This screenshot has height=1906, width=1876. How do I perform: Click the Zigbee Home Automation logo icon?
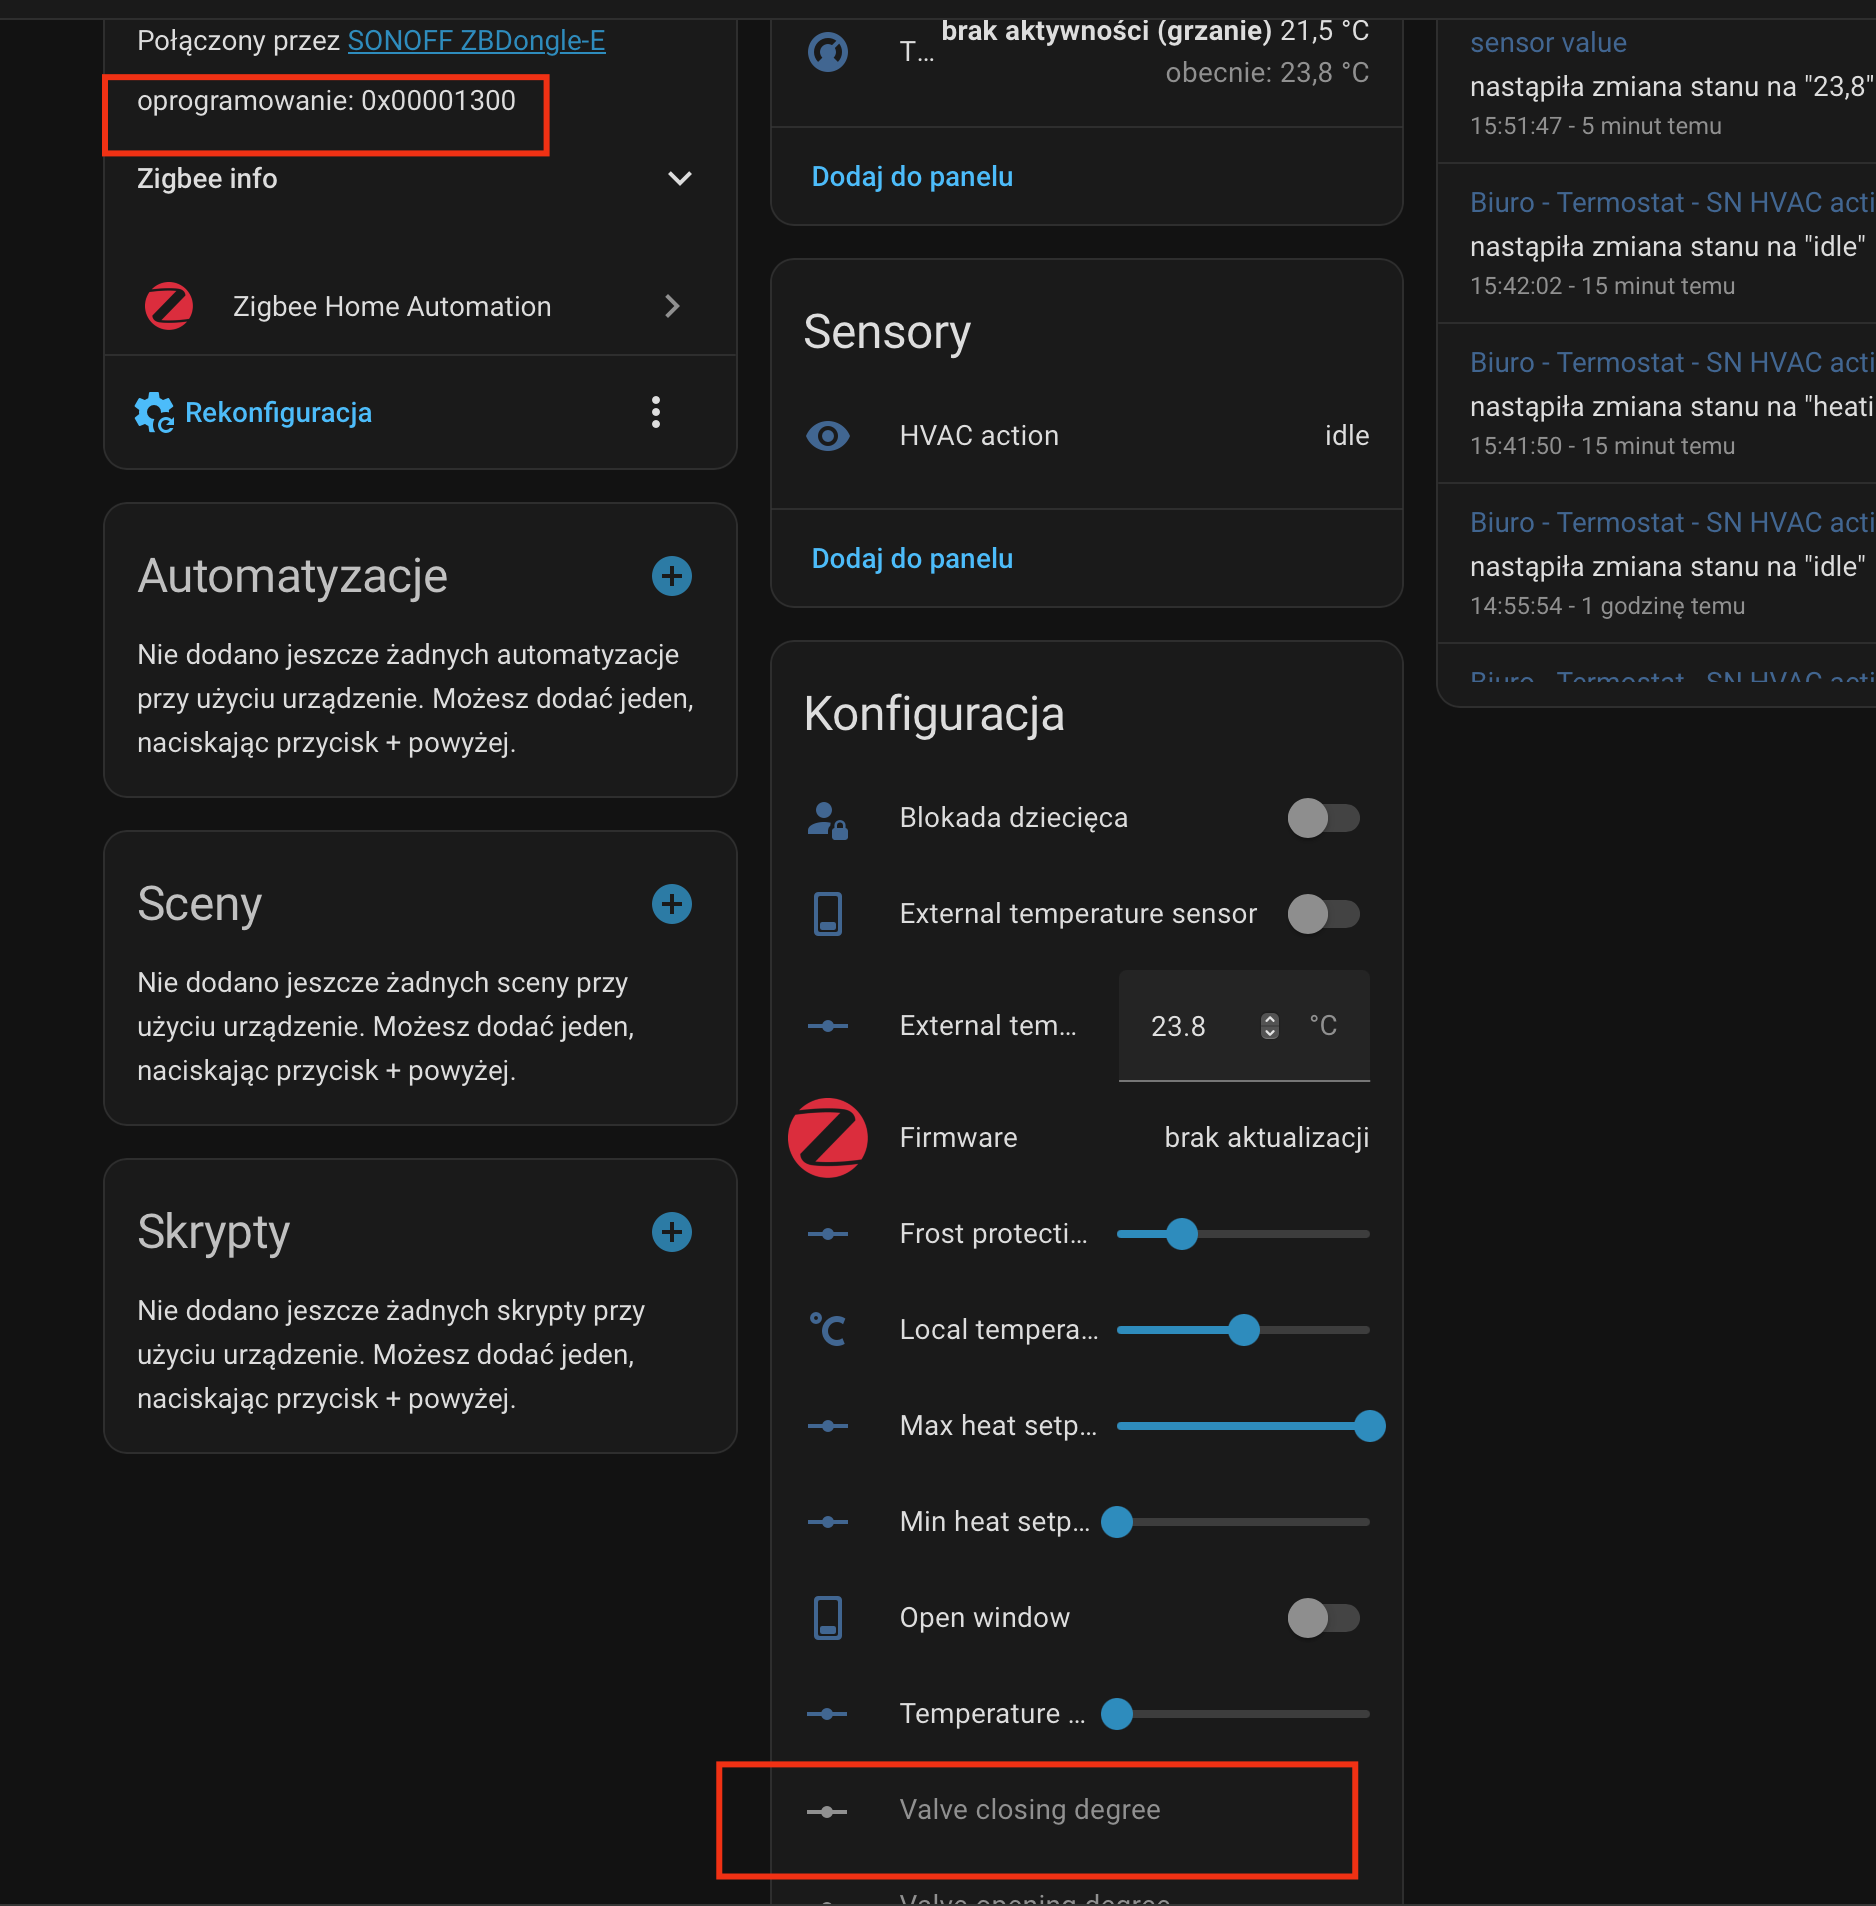point(169,306)
